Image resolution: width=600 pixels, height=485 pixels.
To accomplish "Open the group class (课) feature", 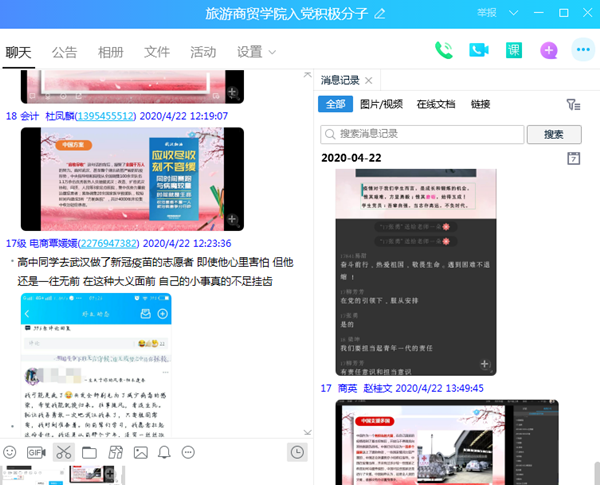I will pyautogui.click(x=514, y=51).
